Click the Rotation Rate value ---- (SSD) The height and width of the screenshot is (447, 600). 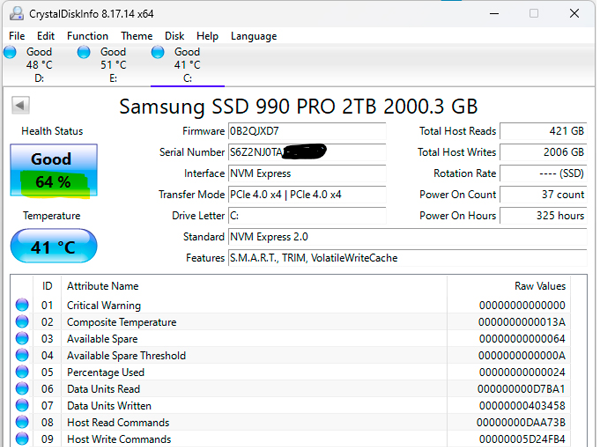point(543,173)
